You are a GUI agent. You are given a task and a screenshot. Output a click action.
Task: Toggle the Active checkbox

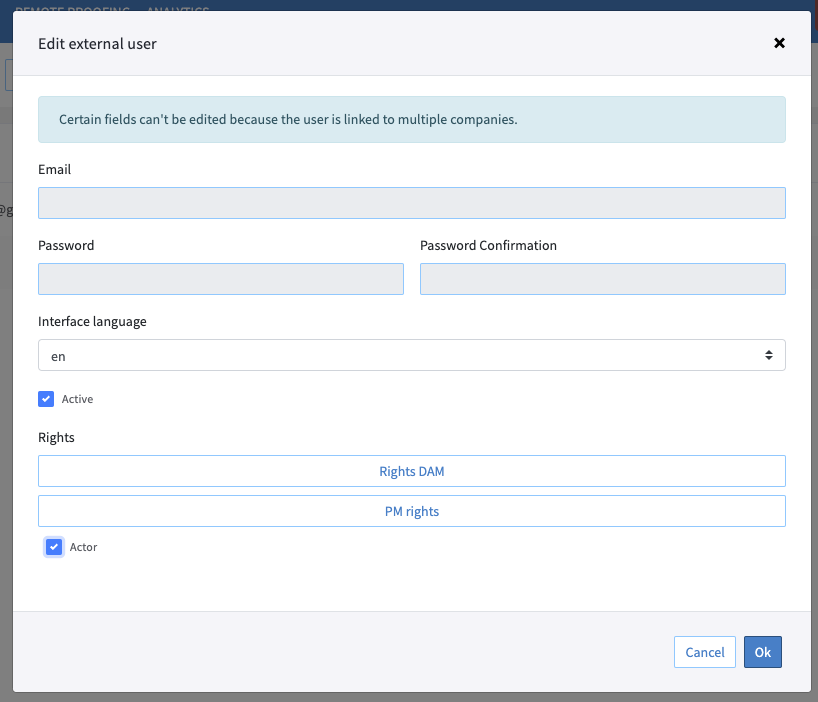[46, 399]
